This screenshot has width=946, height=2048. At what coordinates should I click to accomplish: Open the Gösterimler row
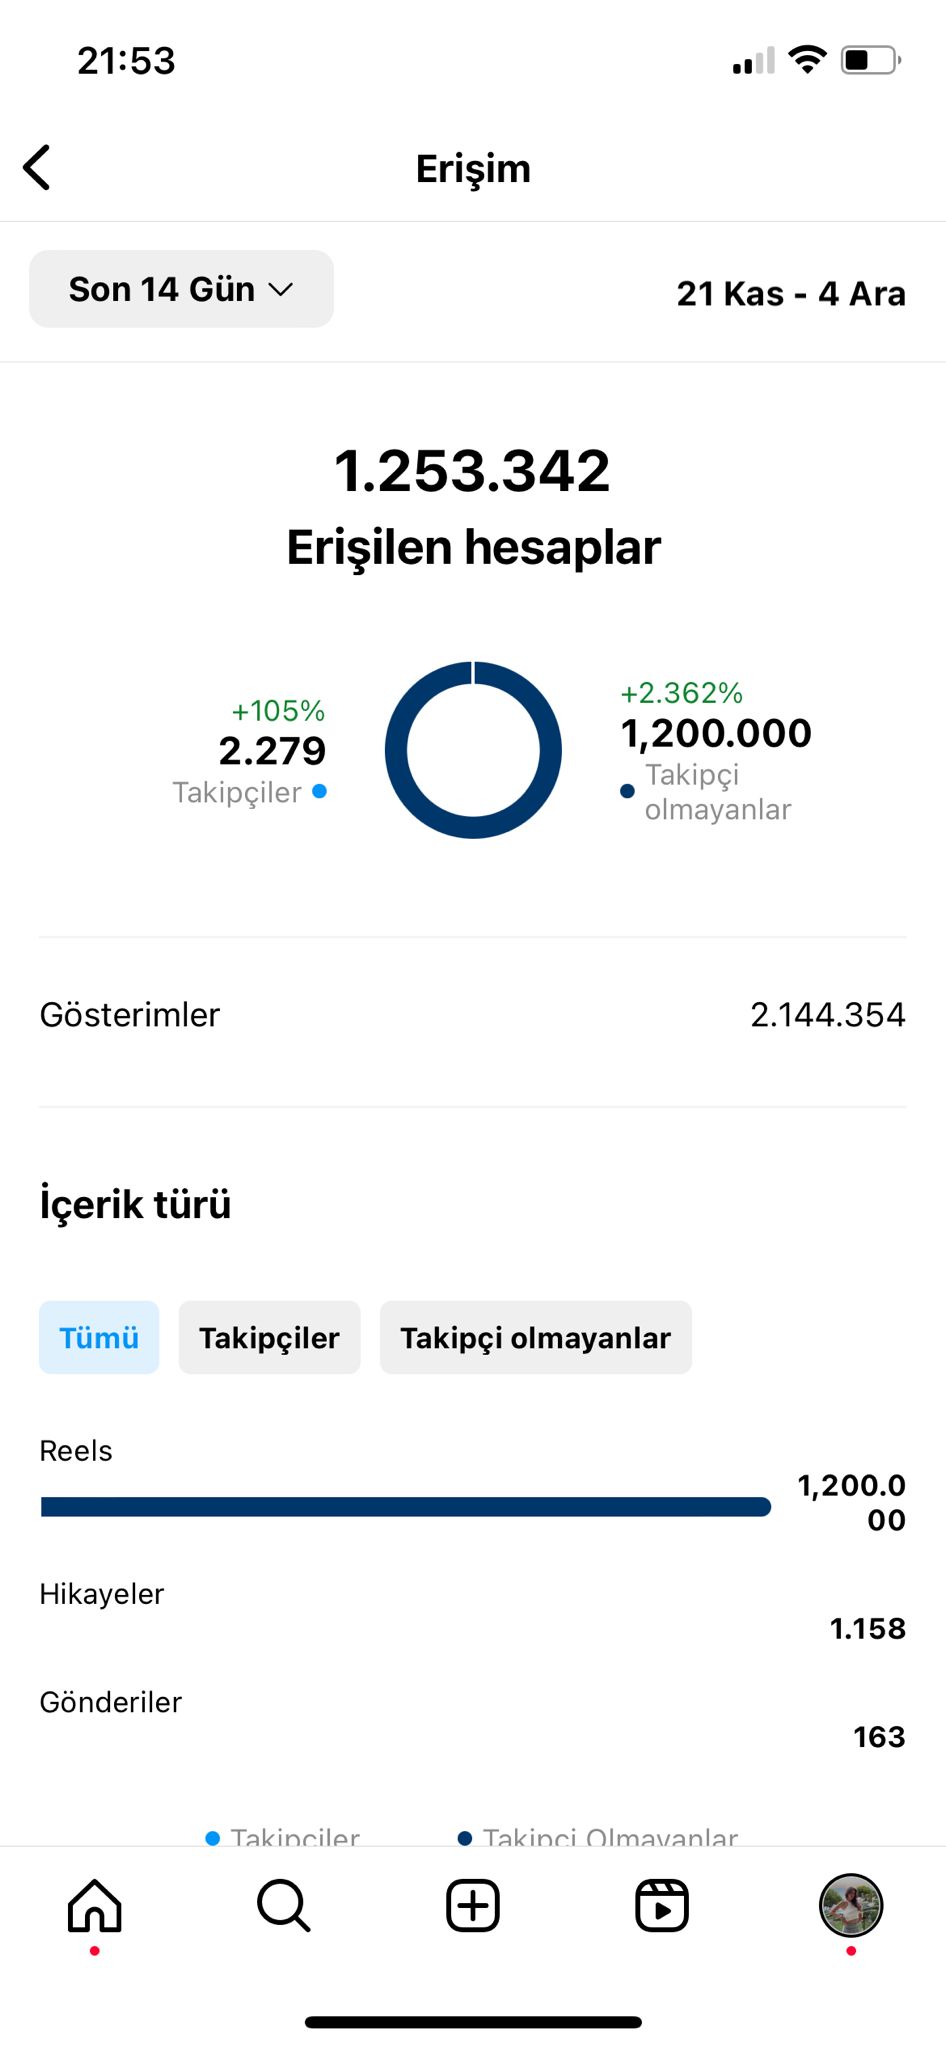473,1015
